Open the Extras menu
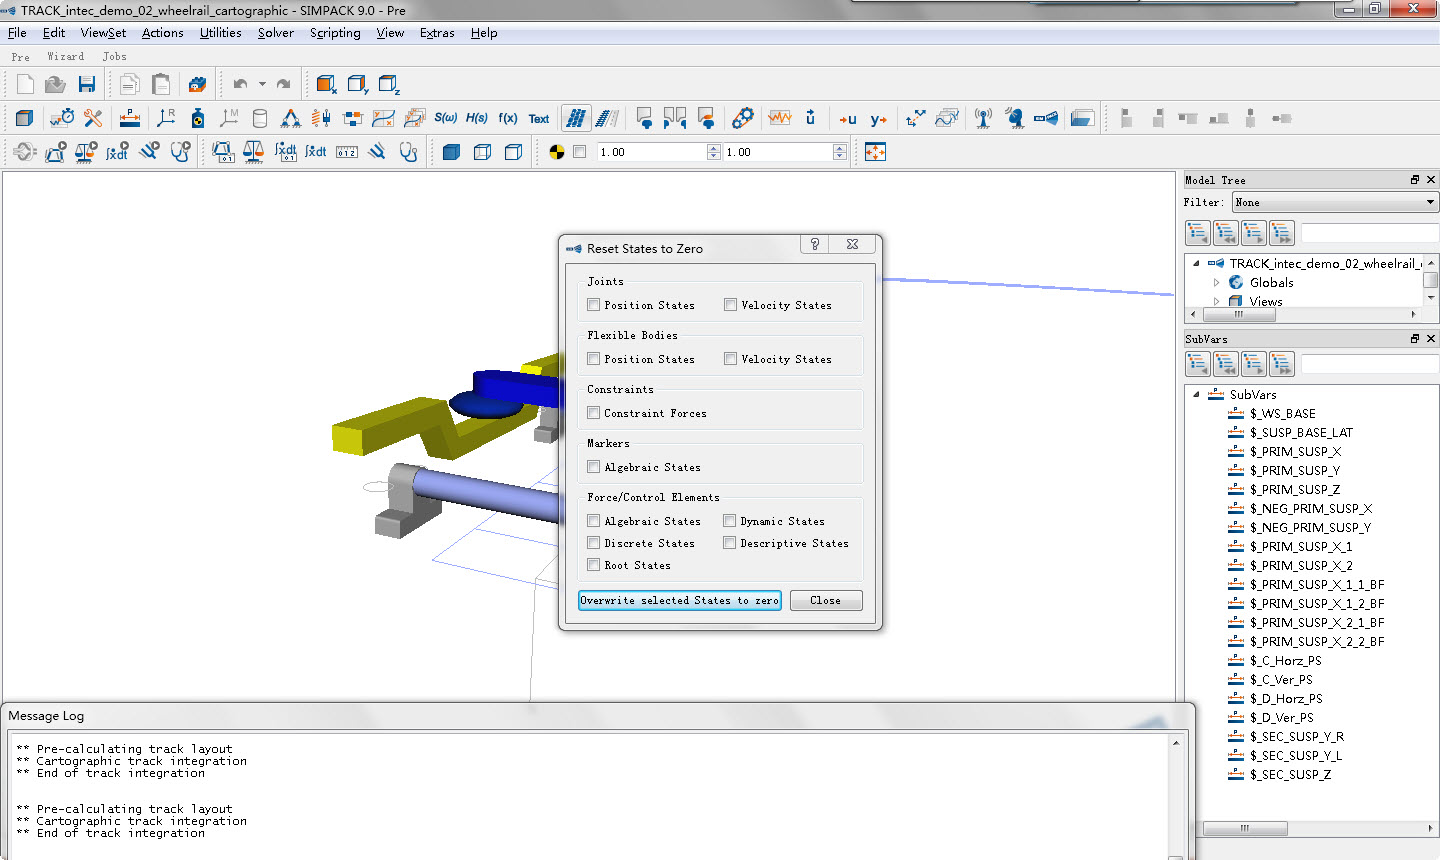Viewport: 1440px width, 860px height. coord(437,33)
